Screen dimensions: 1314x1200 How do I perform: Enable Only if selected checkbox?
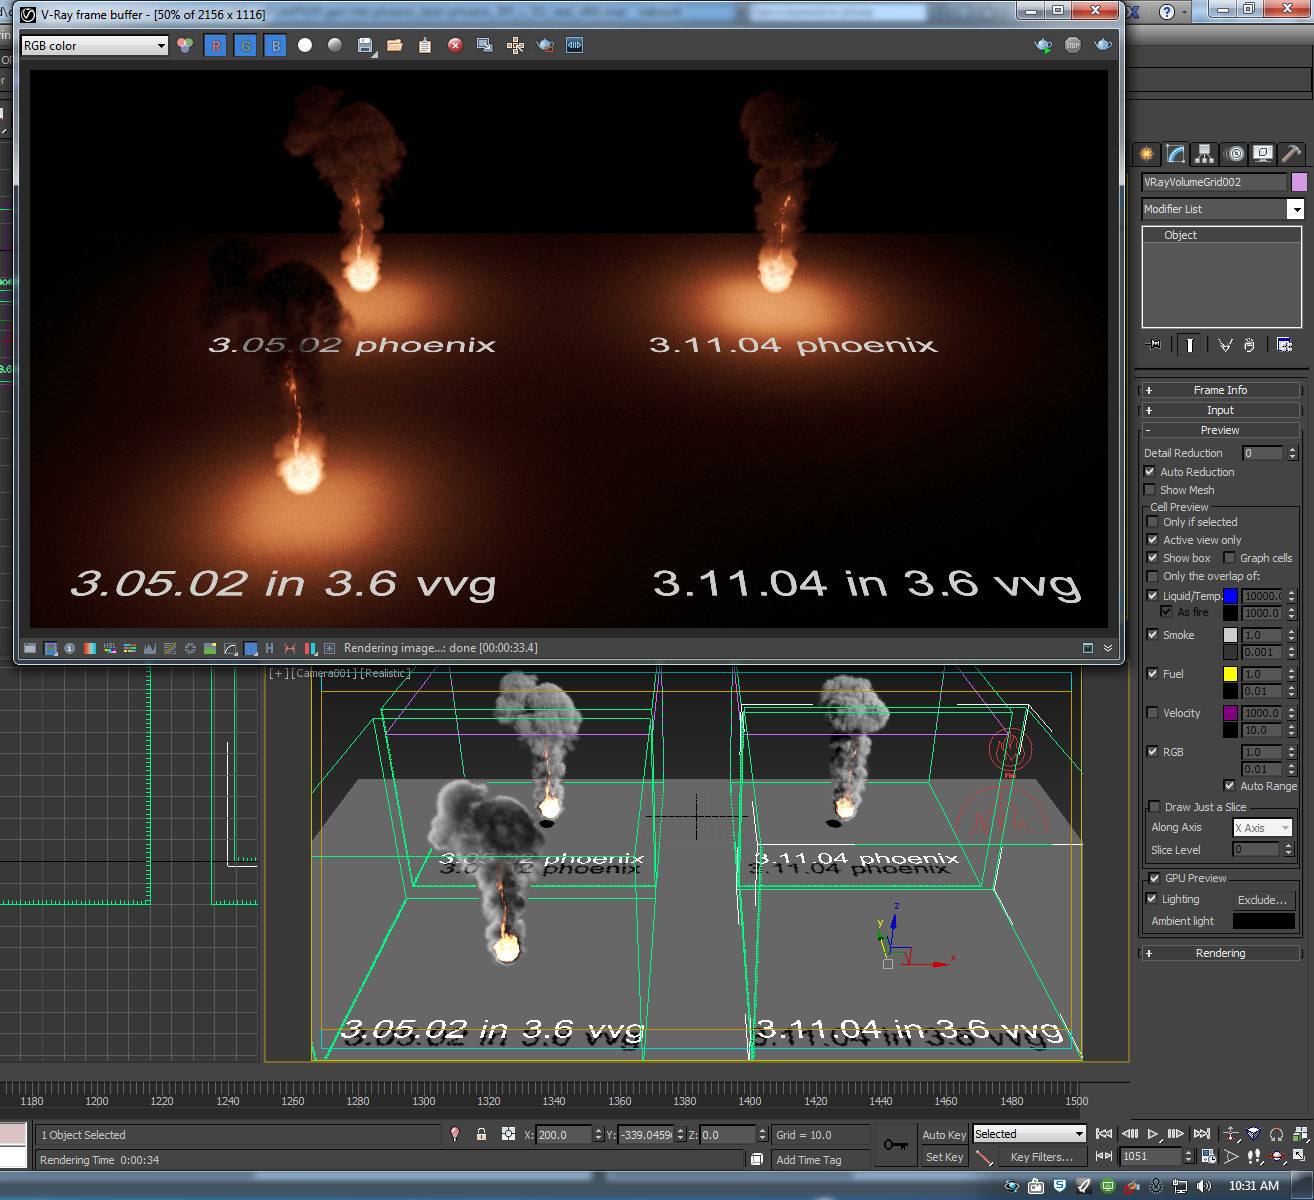click(1153, 522)
